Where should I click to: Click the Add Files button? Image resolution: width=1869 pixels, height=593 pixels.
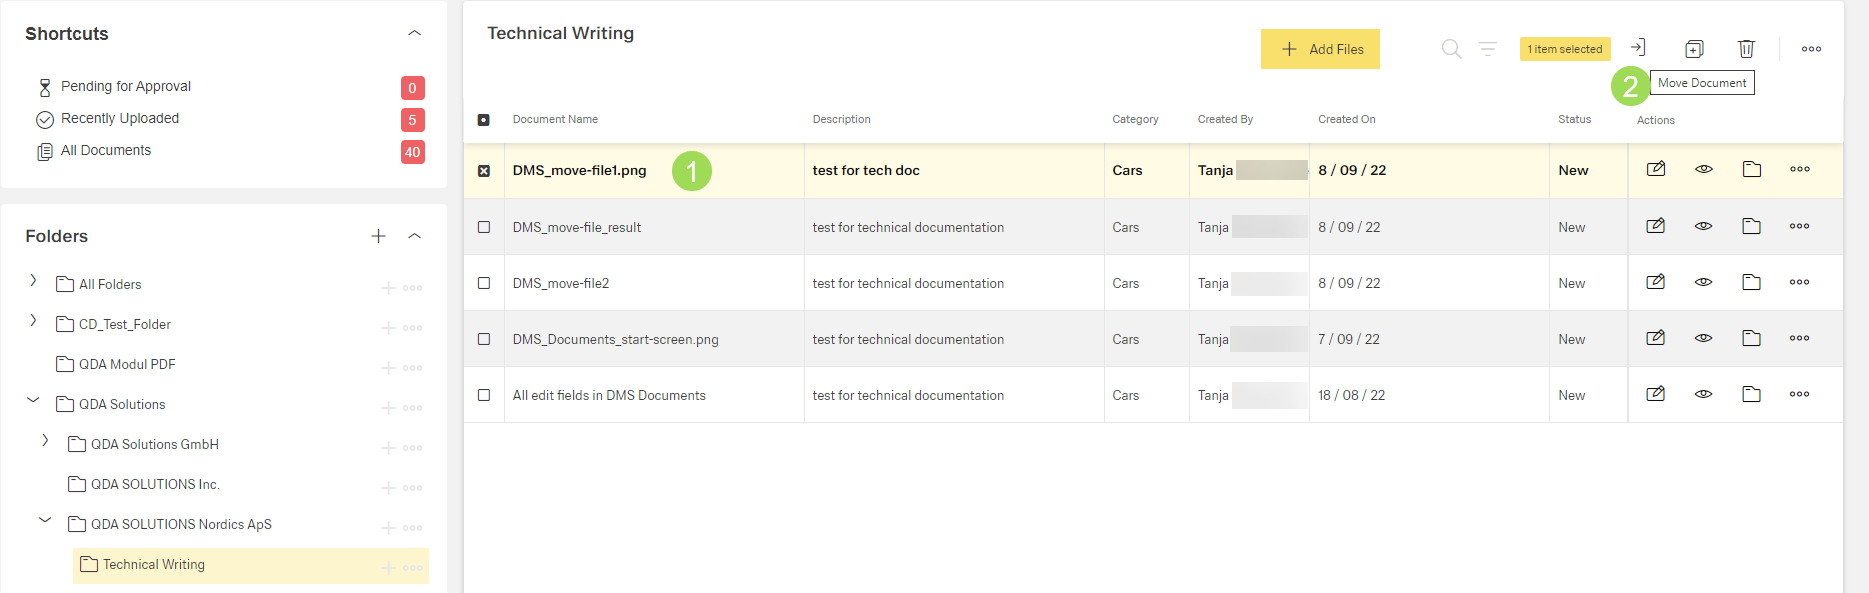pyautogui.click(x=1320, y=49)
